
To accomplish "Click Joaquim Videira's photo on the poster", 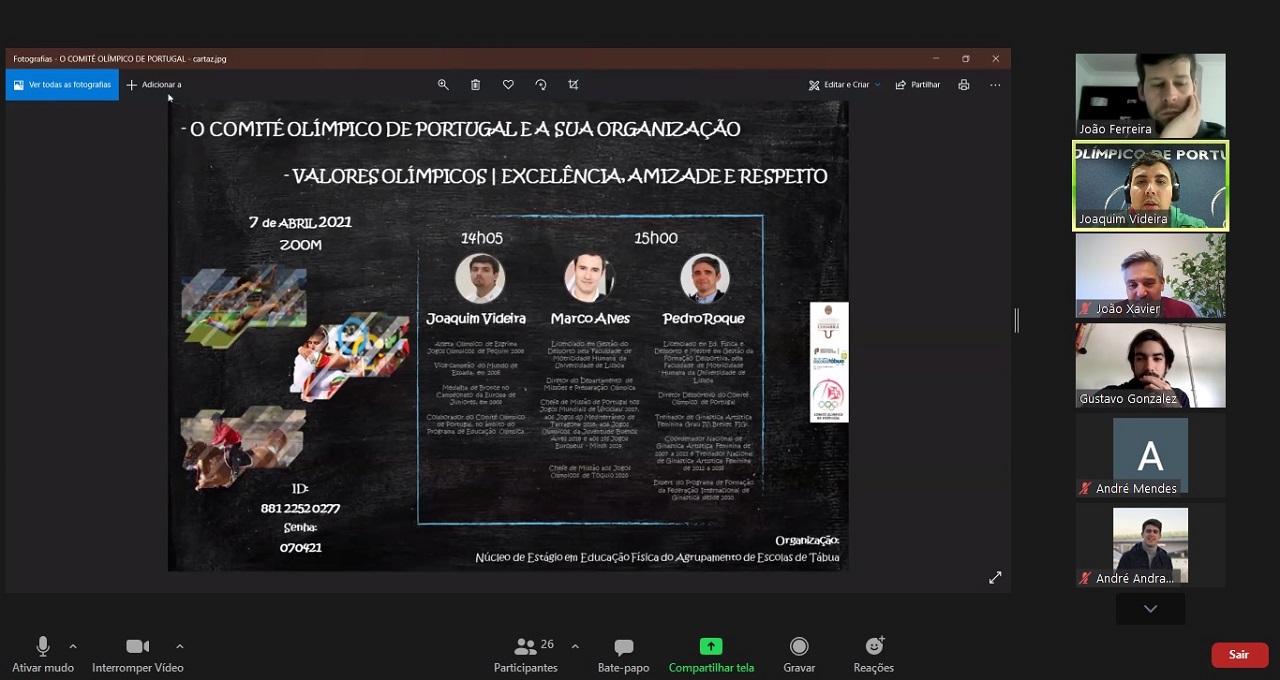I will pyautogui.click(x=479, y=278).
